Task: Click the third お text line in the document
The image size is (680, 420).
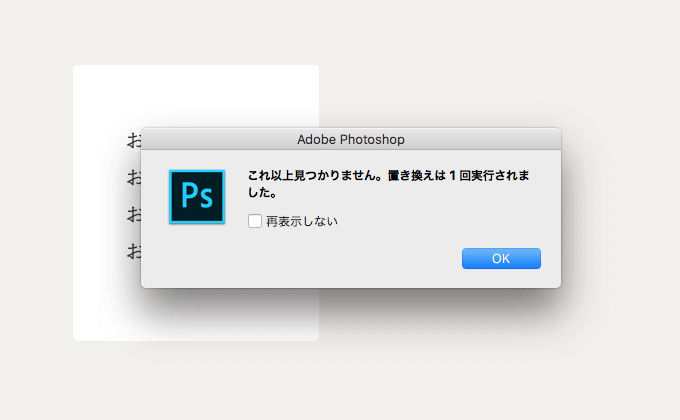Action: point(134,214)
